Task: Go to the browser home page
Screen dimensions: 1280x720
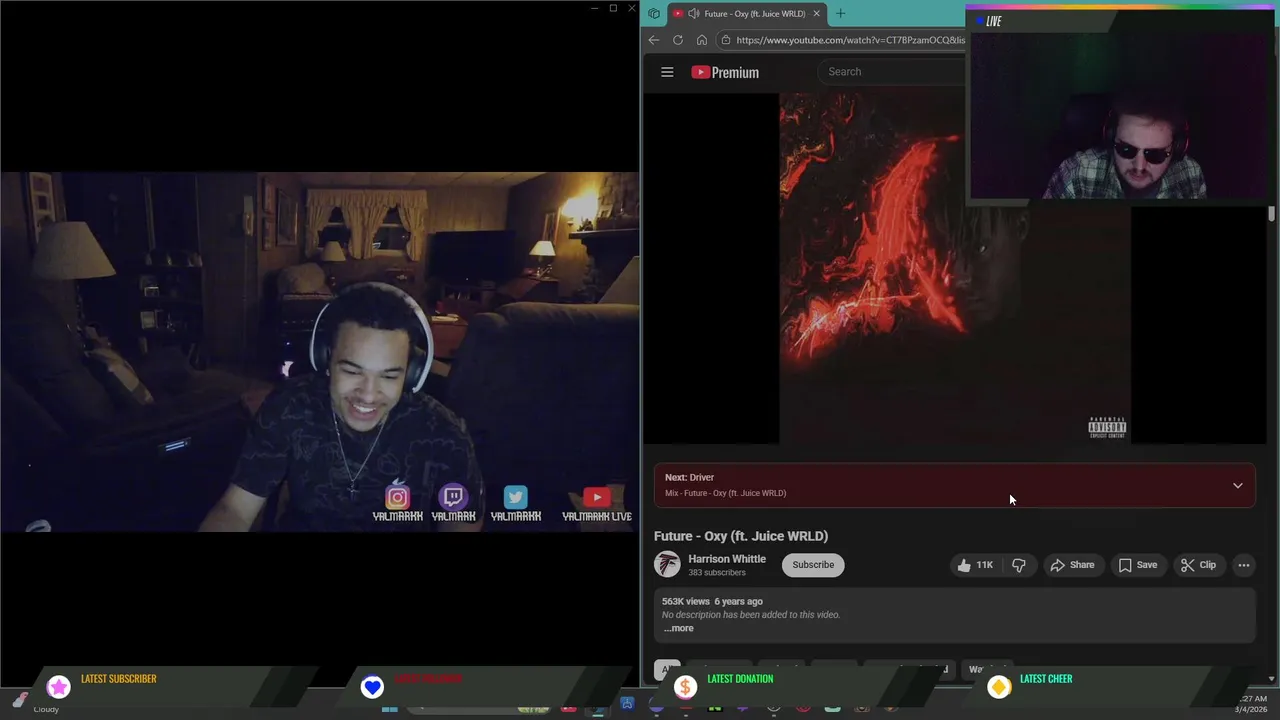Action: click(702, 40)
